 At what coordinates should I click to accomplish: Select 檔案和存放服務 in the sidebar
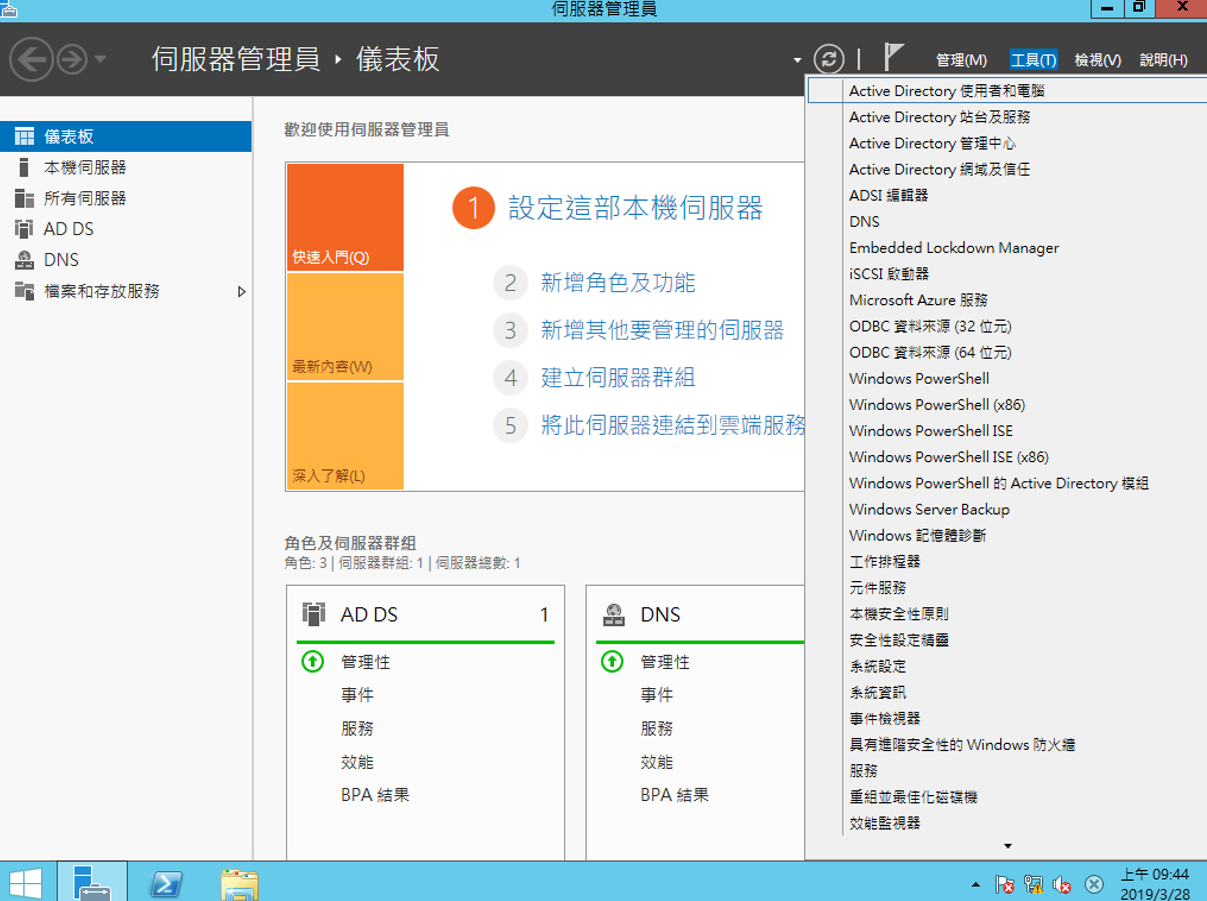pyautogui.click(x=126, y=291)
